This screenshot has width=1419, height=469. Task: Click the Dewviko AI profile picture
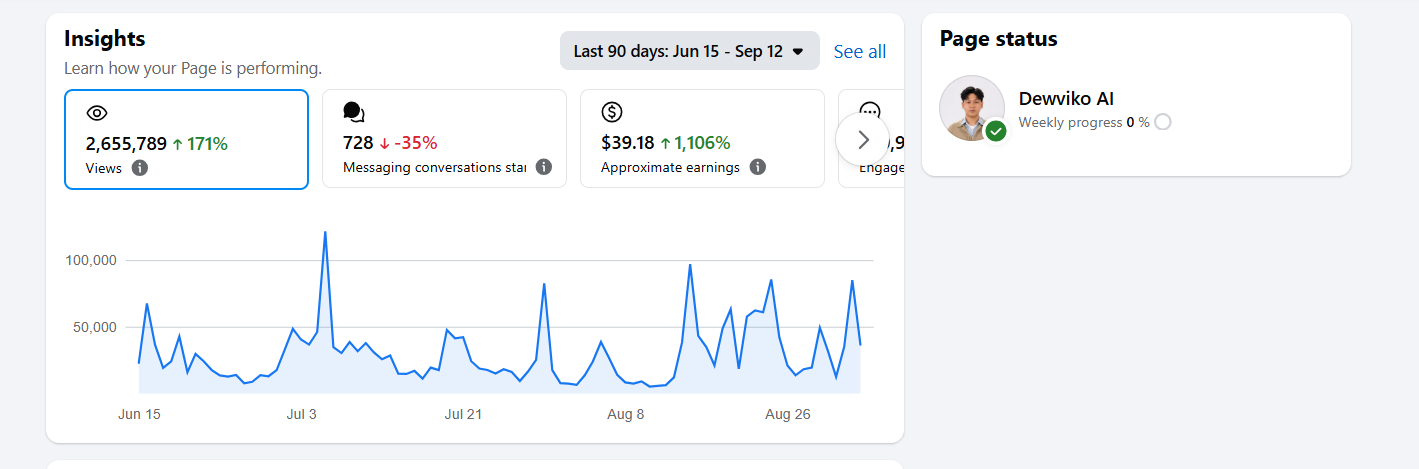tap(972, 108)
